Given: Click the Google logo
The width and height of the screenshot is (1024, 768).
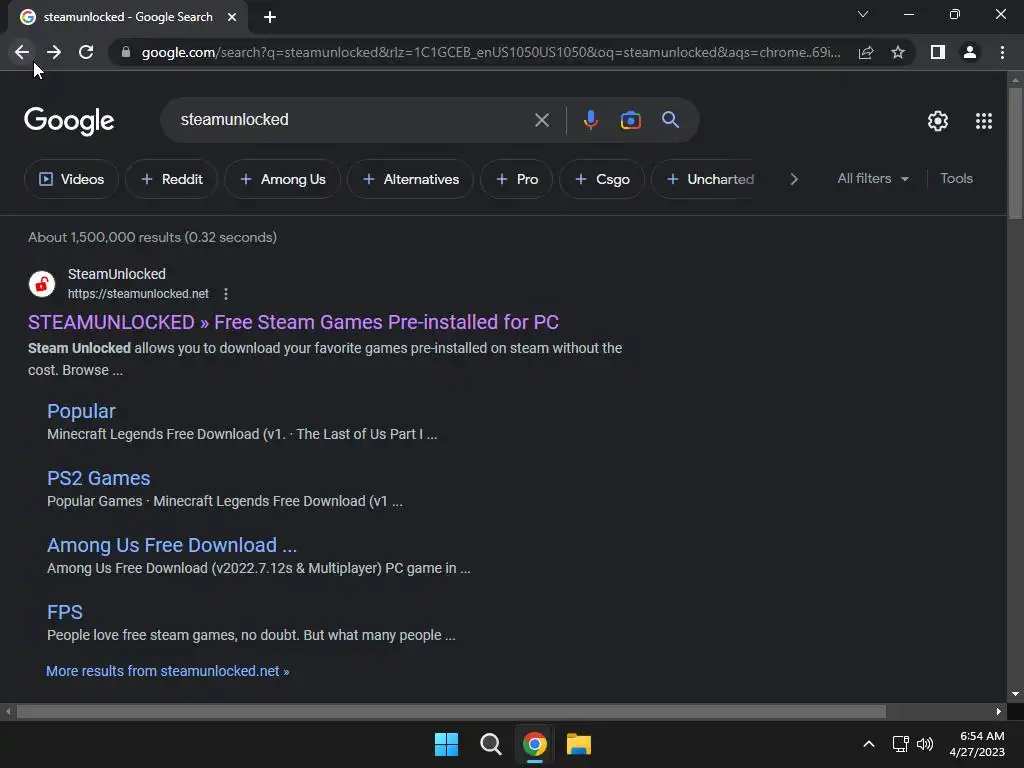Looking at the screenshot, I should (x=69, y=121).
